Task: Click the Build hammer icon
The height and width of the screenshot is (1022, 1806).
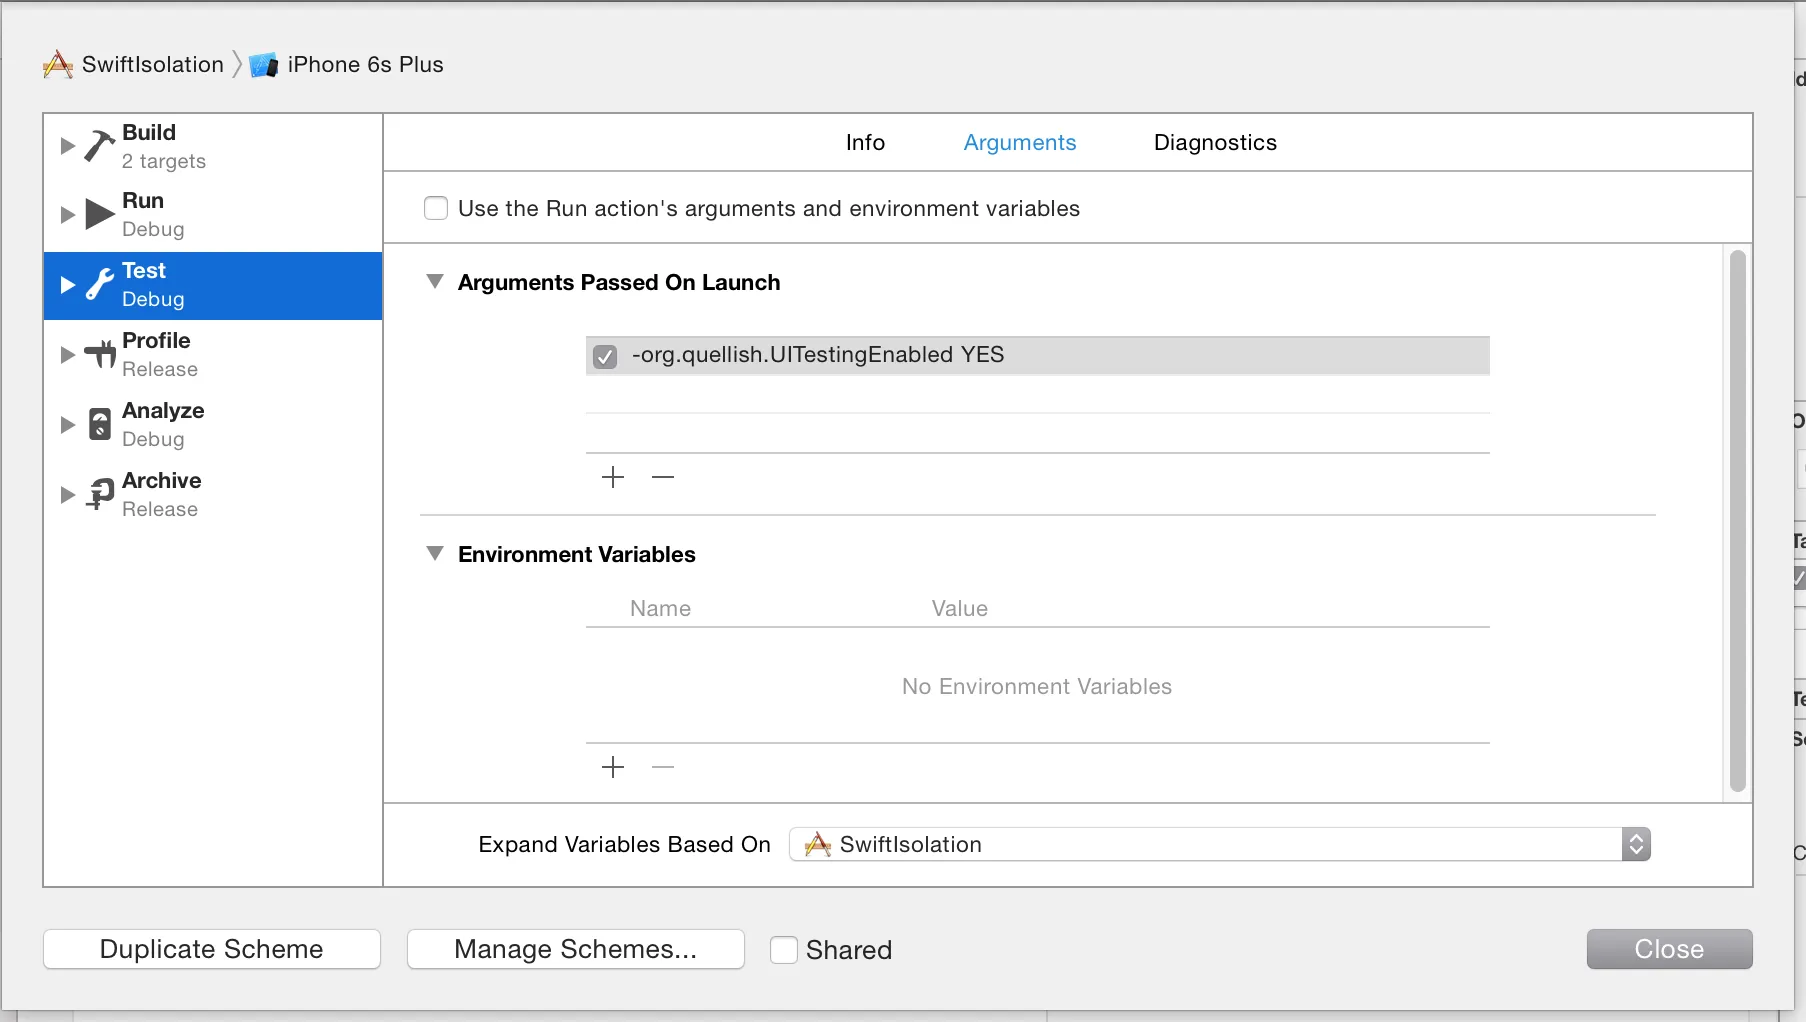Action: (99, 146)
